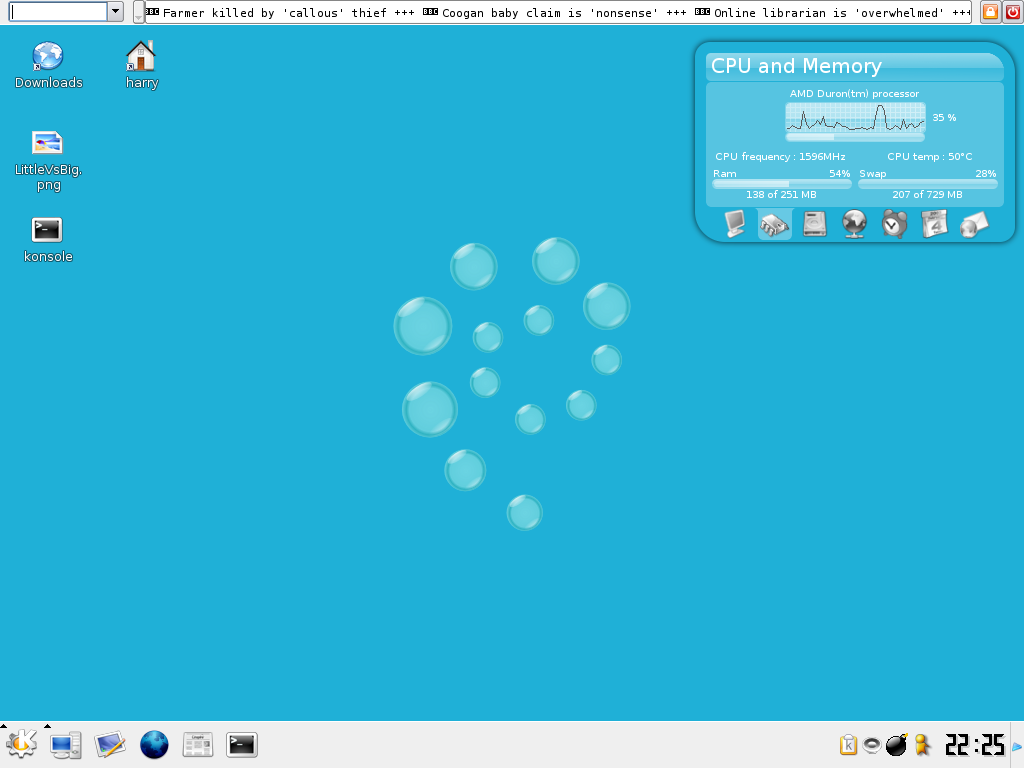Click the Swap usage progress bar
The width and height of the screenshot is (1024, 768).
927,184
